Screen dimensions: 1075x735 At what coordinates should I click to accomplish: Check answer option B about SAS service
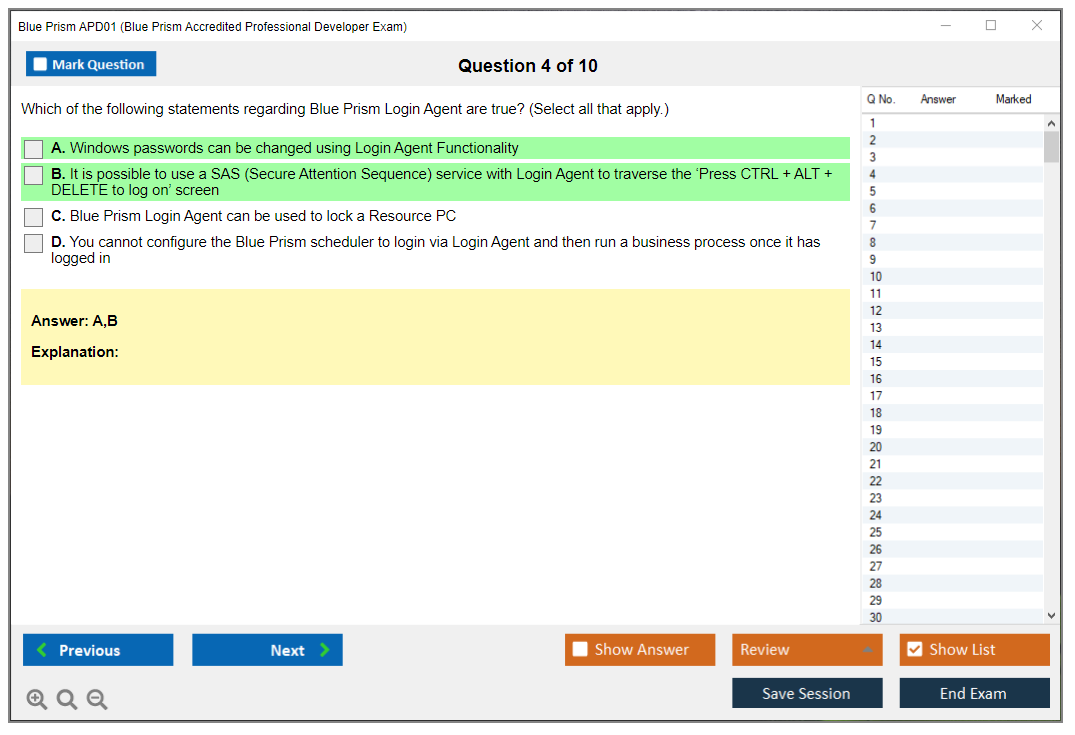(x=34, y=175)
